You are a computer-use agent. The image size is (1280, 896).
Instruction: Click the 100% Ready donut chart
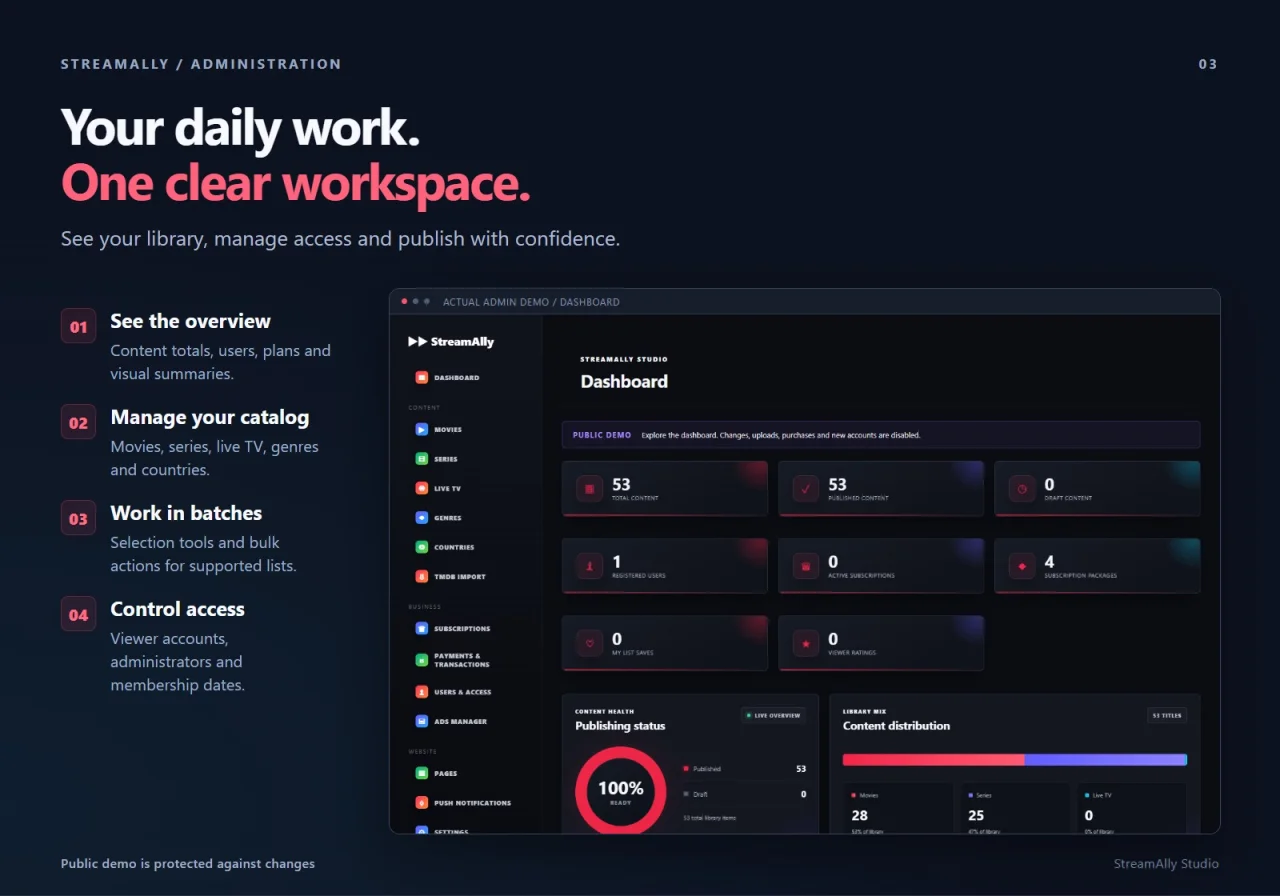[620, 791]
